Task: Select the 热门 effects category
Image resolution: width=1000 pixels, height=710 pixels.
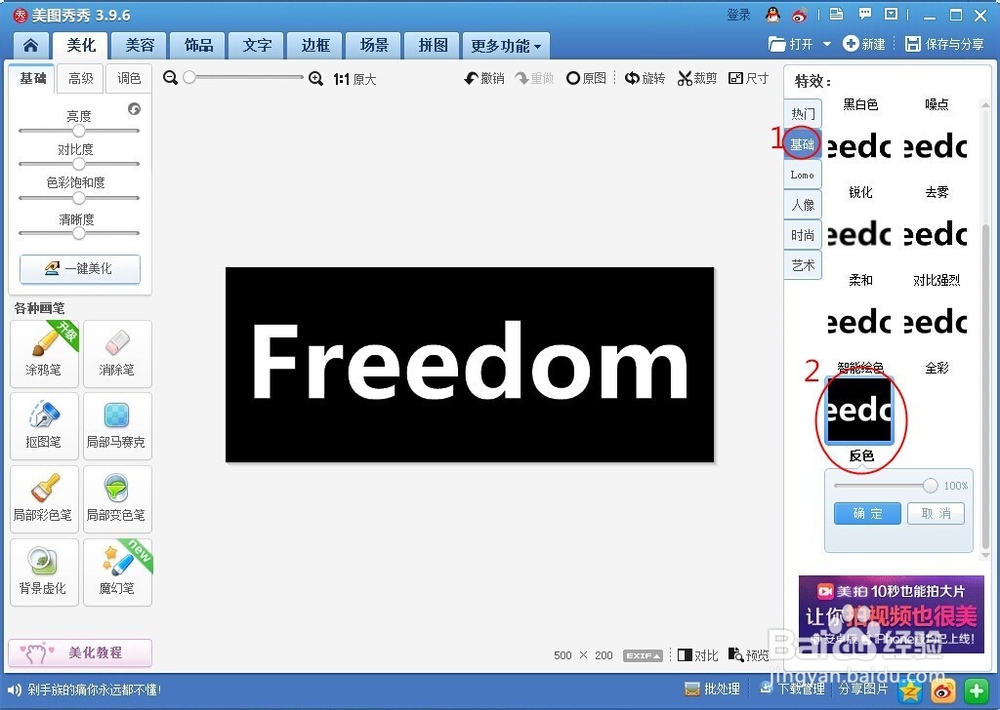Action: pos(802,114)
